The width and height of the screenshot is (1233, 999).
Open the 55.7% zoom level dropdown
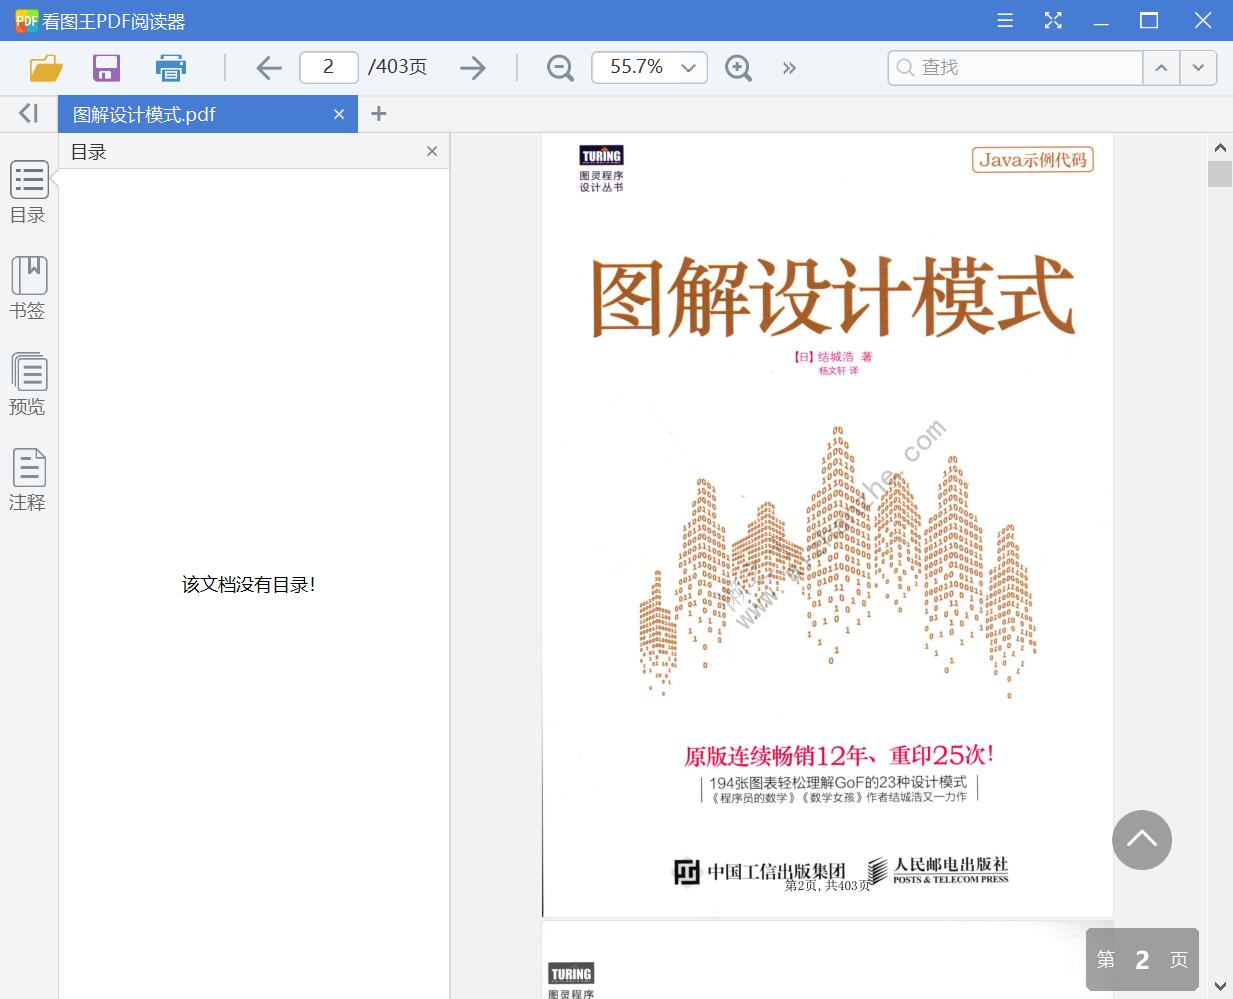(x=649, y=67)
